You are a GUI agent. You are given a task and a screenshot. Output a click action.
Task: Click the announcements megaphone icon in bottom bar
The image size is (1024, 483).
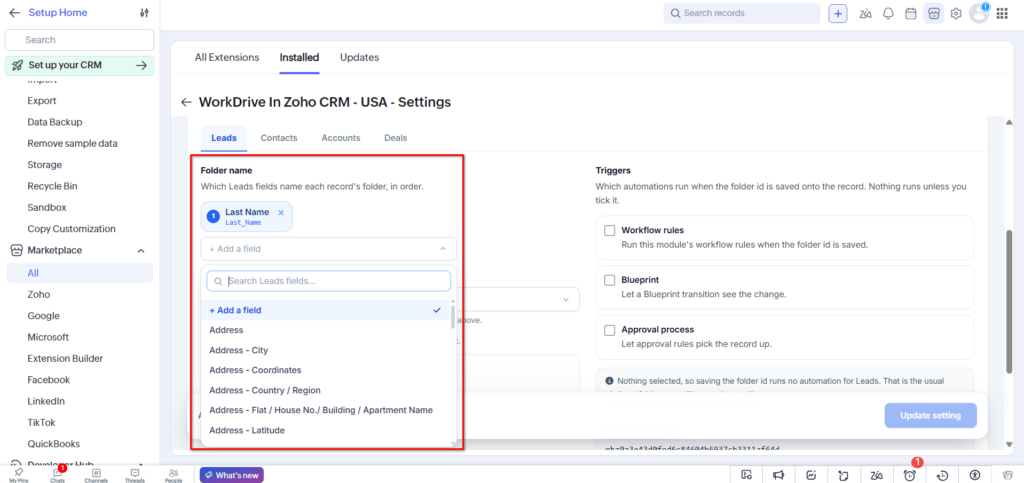pos(778,475)
